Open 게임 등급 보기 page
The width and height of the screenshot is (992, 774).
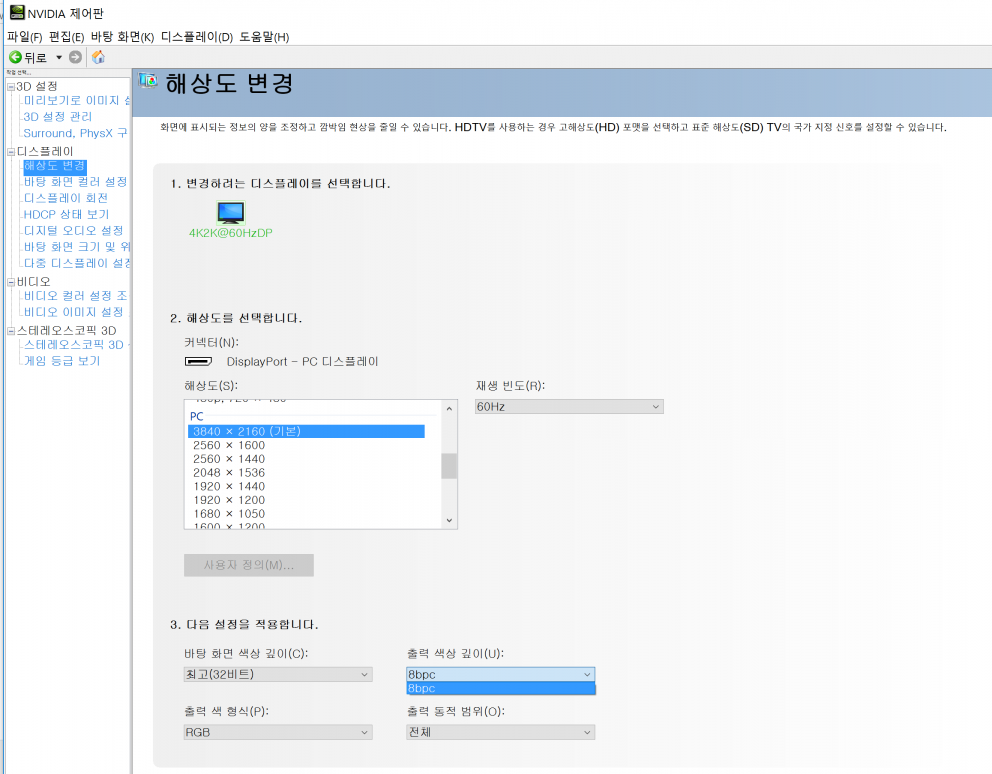click(x=62, y=361)
